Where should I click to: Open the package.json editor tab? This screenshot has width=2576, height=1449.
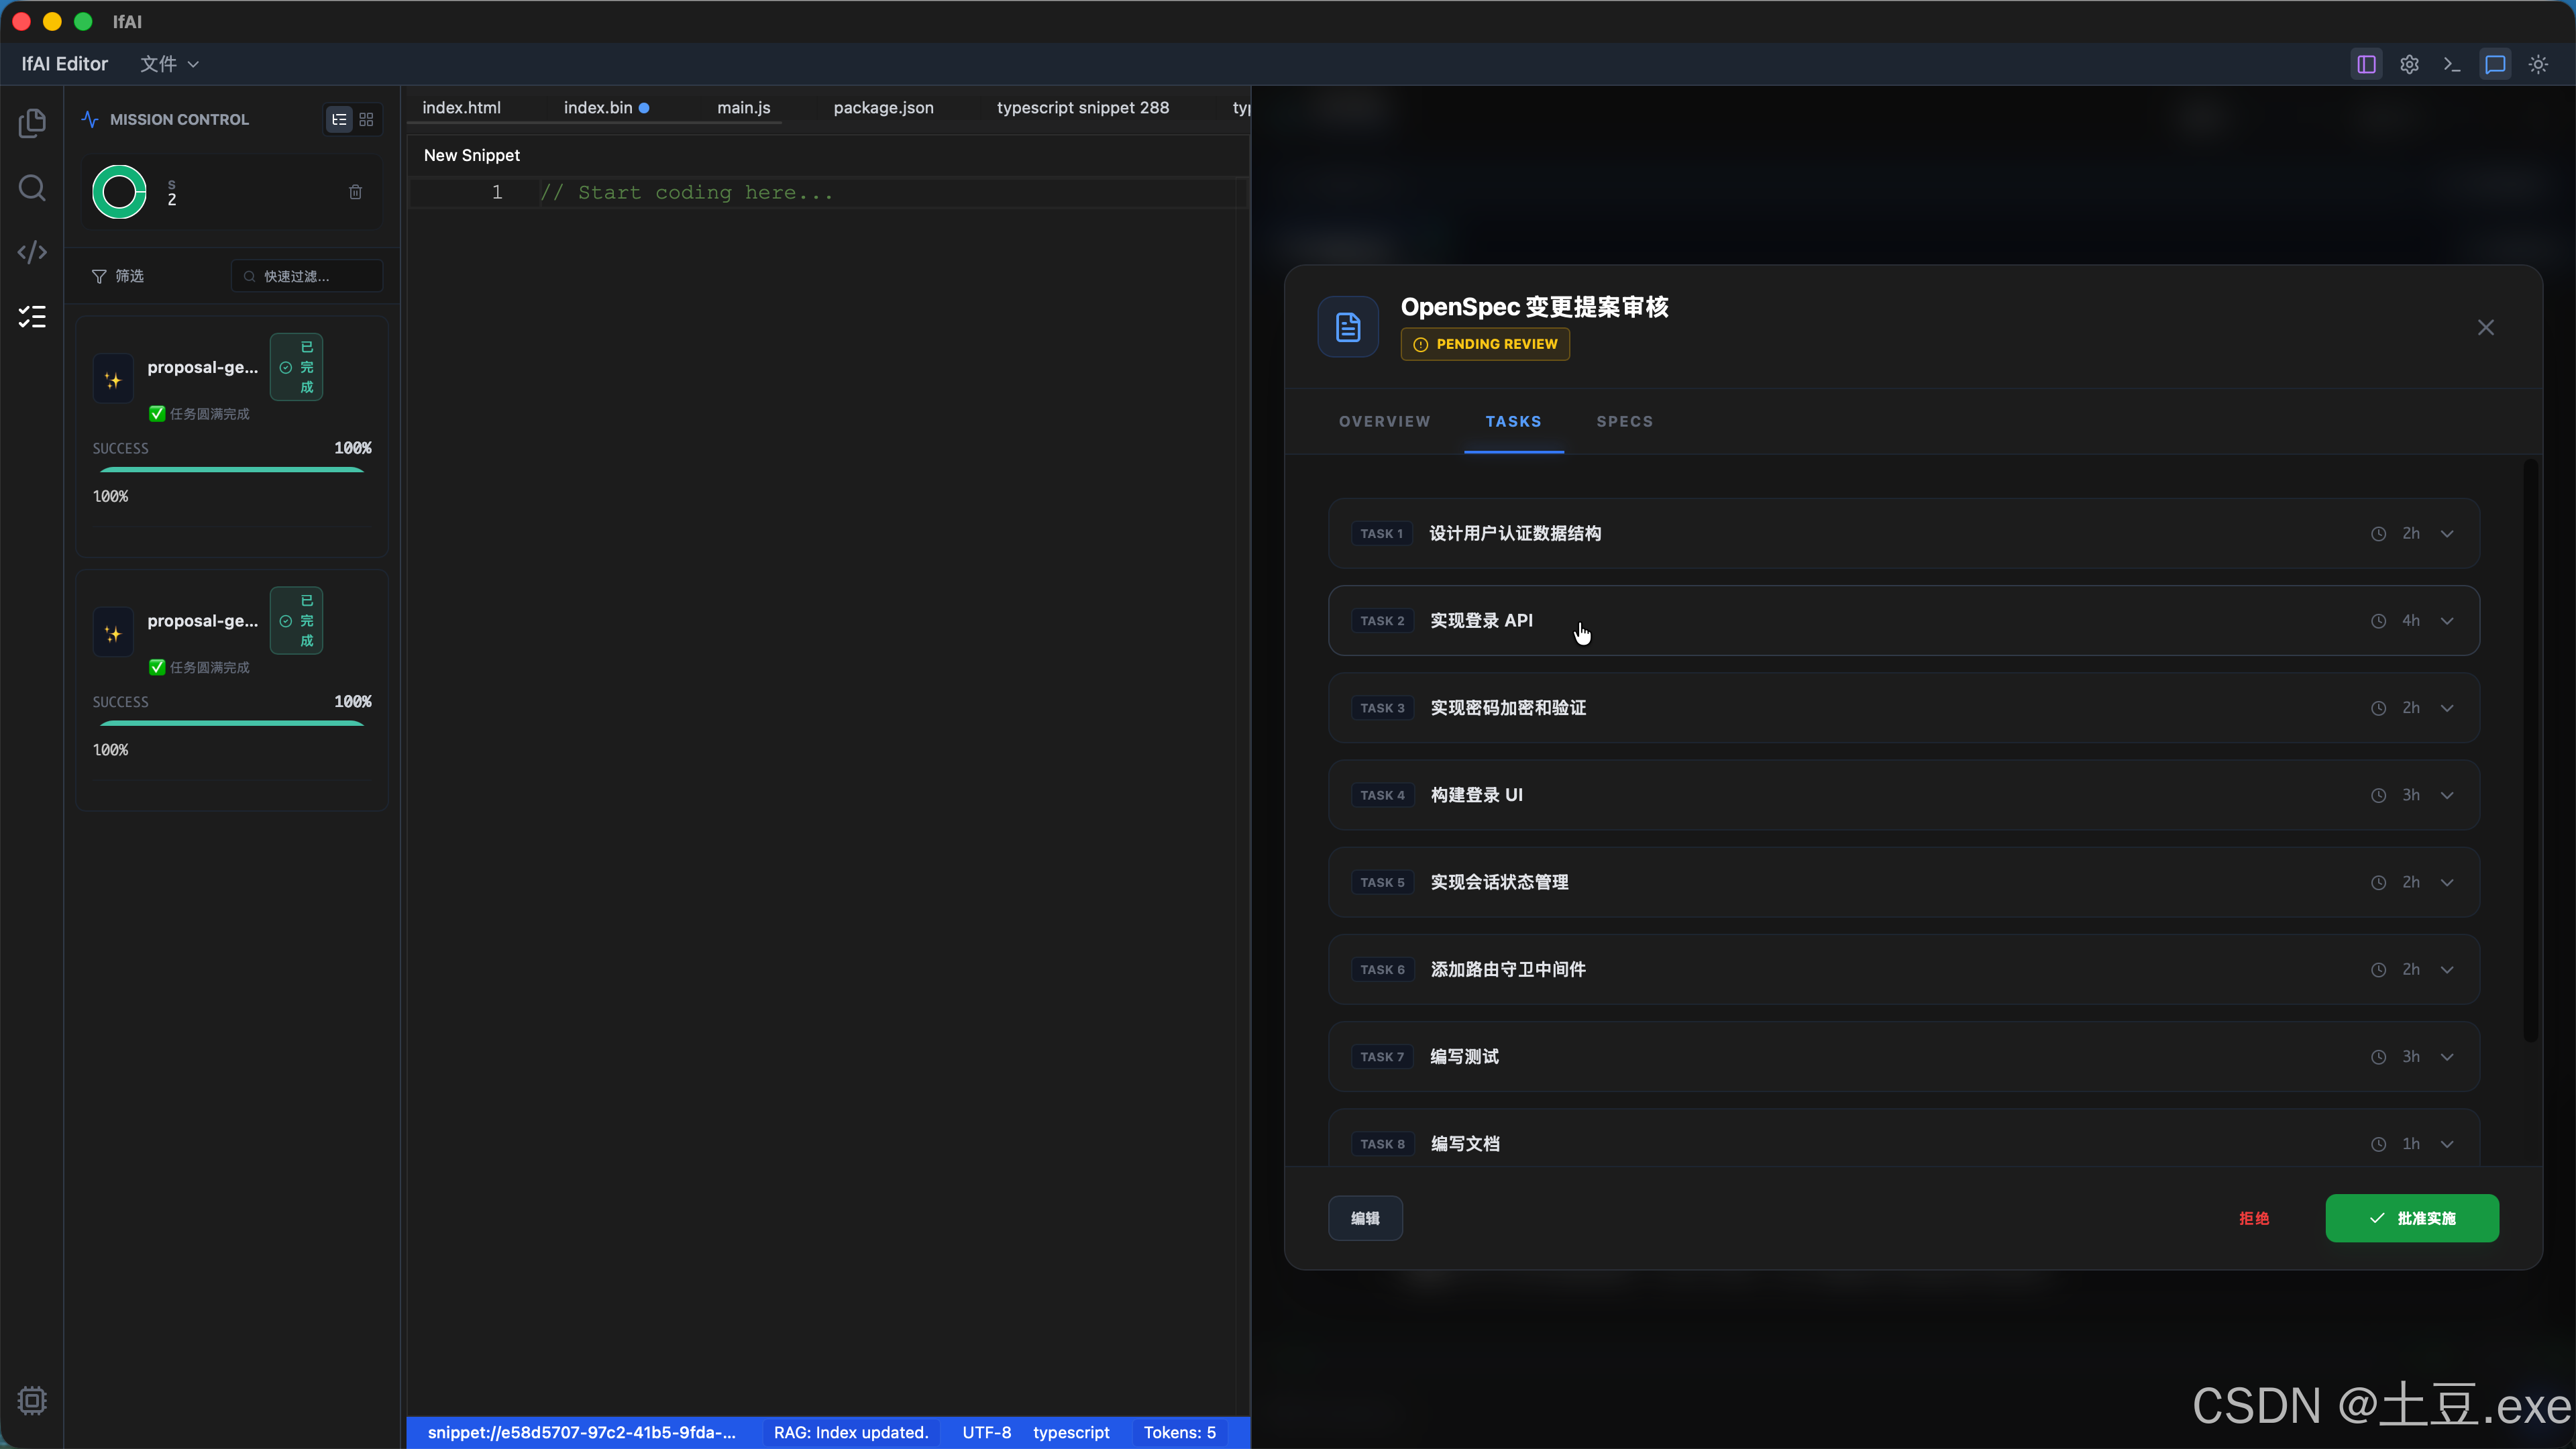pyautogui.click(x=883, y=107)
